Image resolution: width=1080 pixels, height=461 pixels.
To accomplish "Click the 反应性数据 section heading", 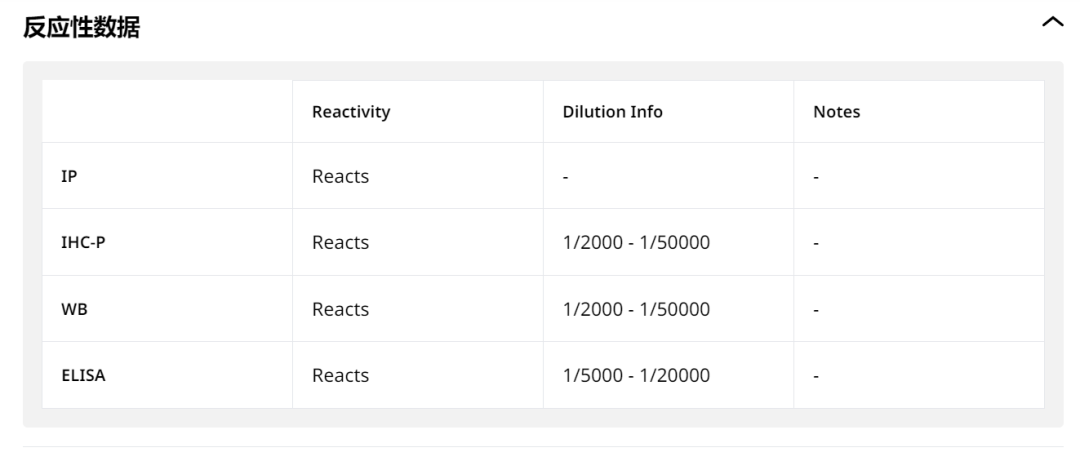I will (x=81, y=27).
